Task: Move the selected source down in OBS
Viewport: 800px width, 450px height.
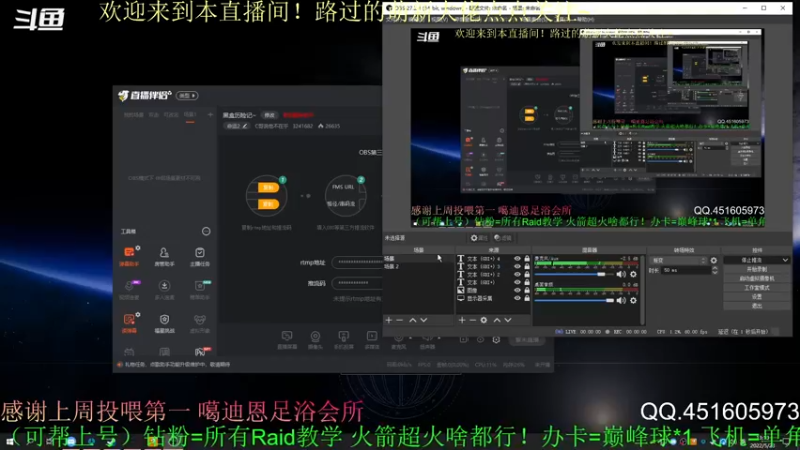Action: point(508,320)
